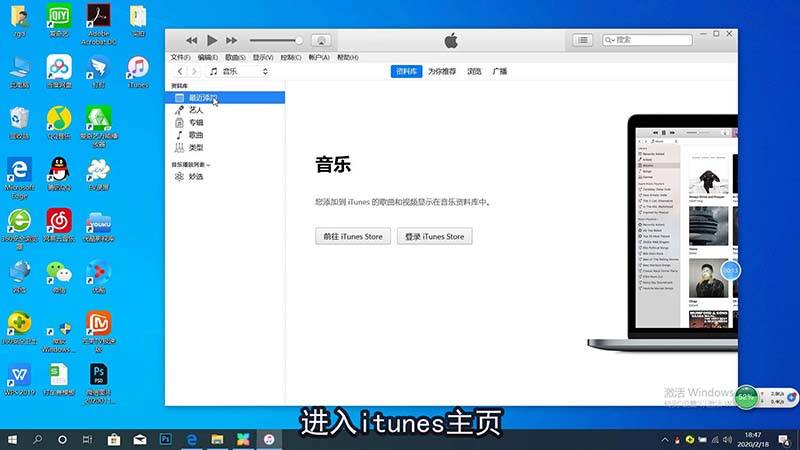The image size is (800, 450).
Task: Open the Baidu Netdisk desktop icon
Action: pyautogui.click(x=59, y=72)
